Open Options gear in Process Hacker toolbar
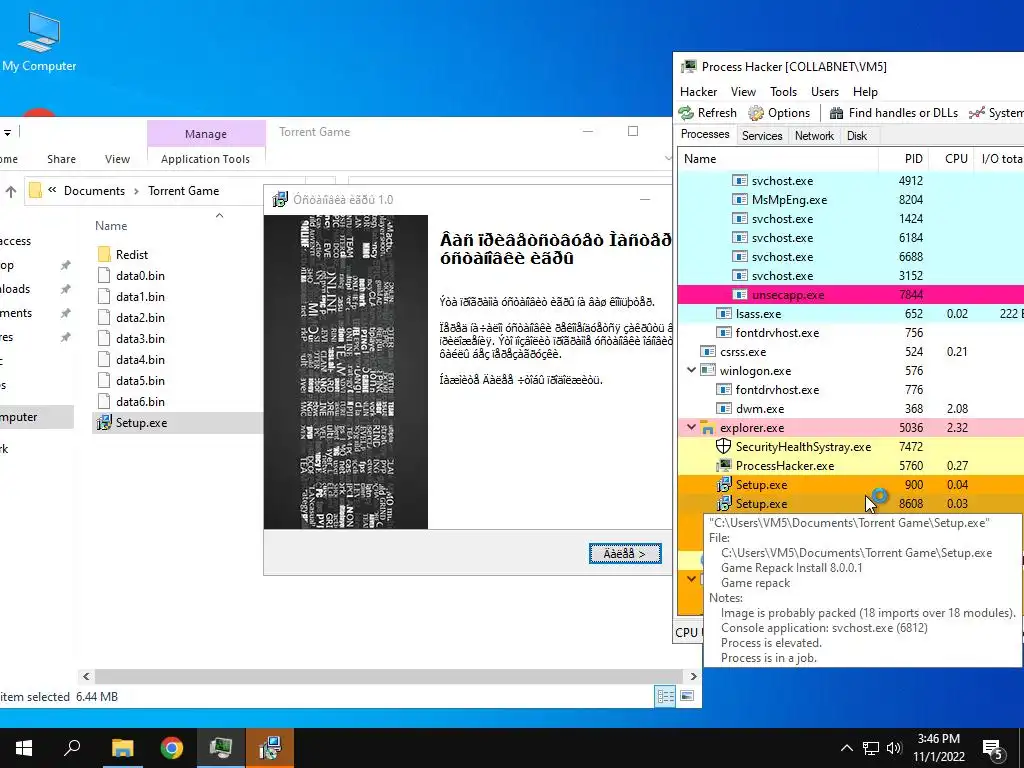 coord(756,113)
